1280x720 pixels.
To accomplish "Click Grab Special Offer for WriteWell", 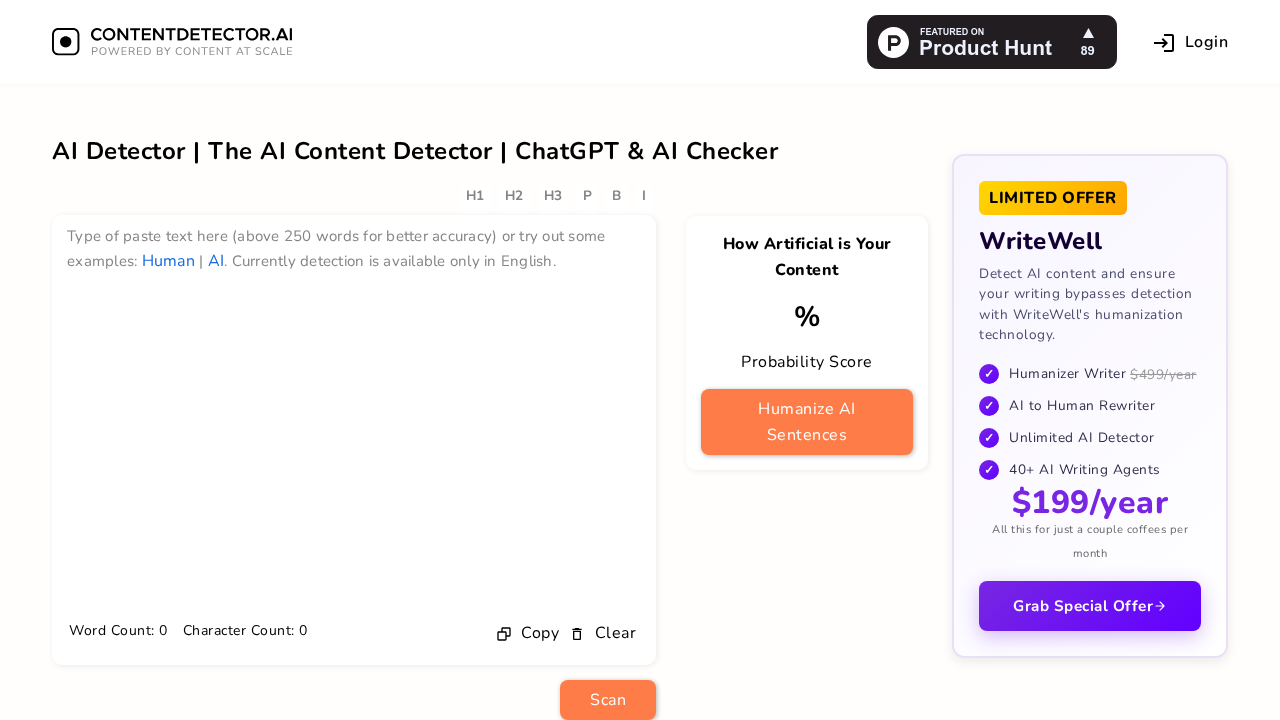I will pos(1089,605).
